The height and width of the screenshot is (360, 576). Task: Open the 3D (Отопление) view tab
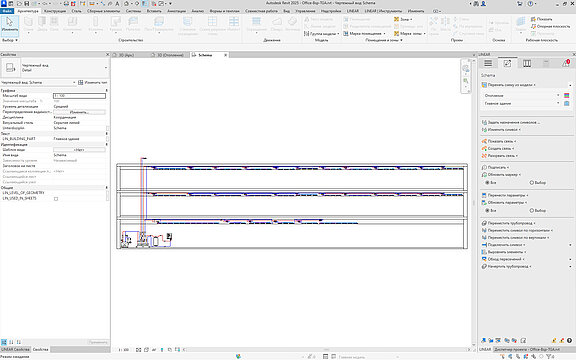[168, 55]
